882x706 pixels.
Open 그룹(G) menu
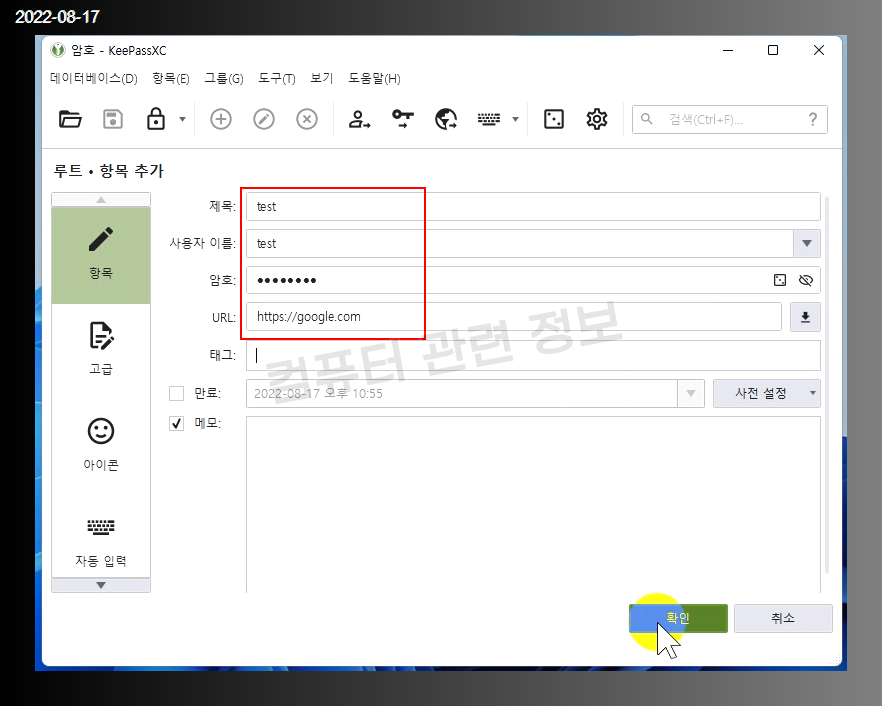[x=224, y=78]
